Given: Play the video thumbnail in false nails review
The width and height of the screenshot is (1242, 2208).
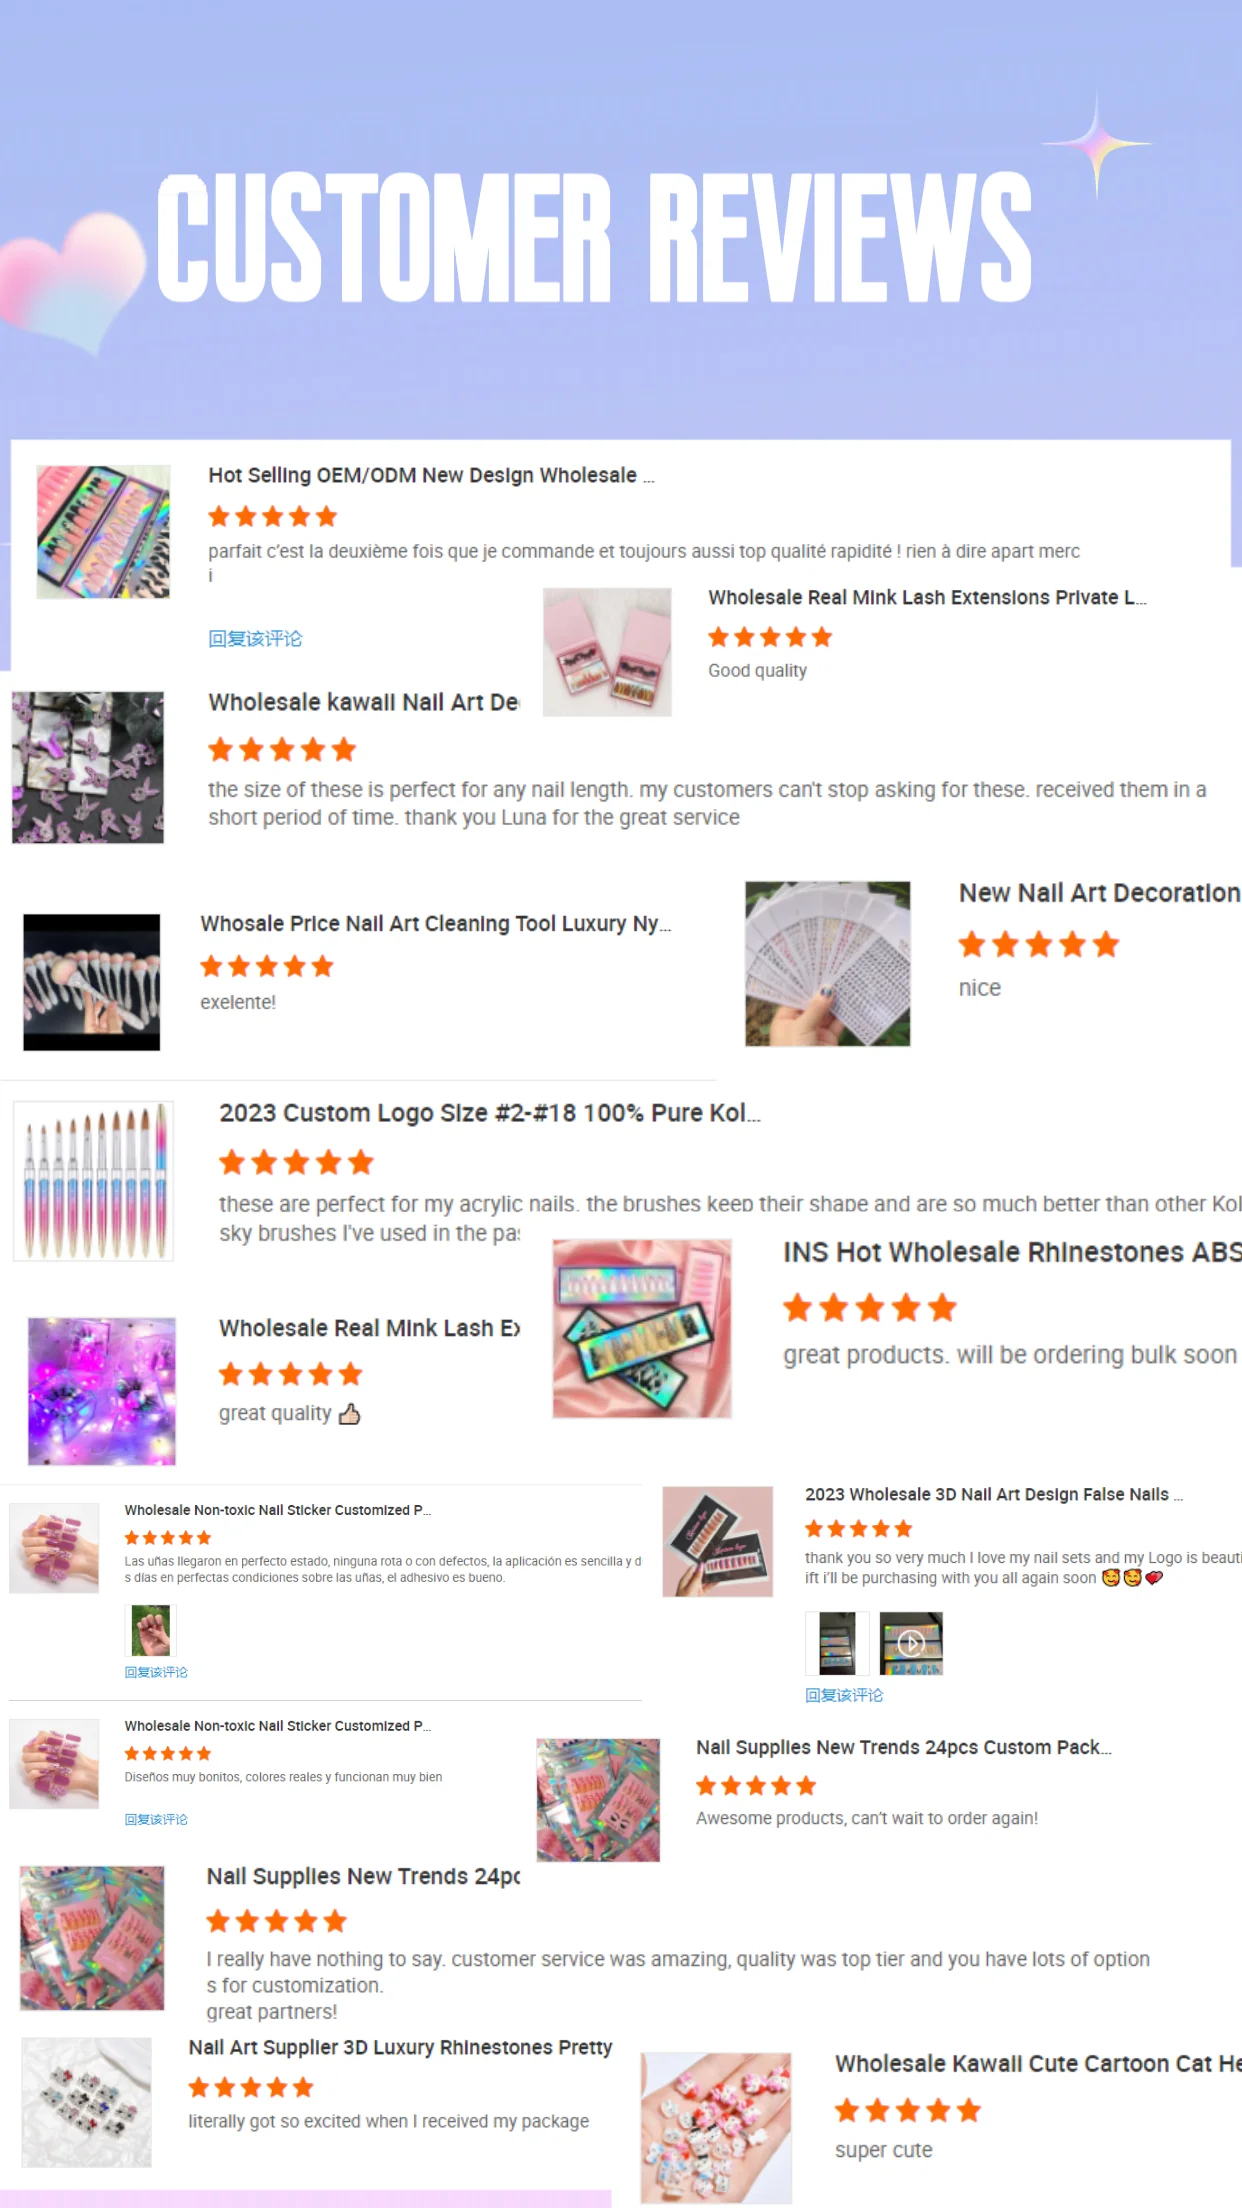Looking at the screenshot, I should click(911, 1643).
